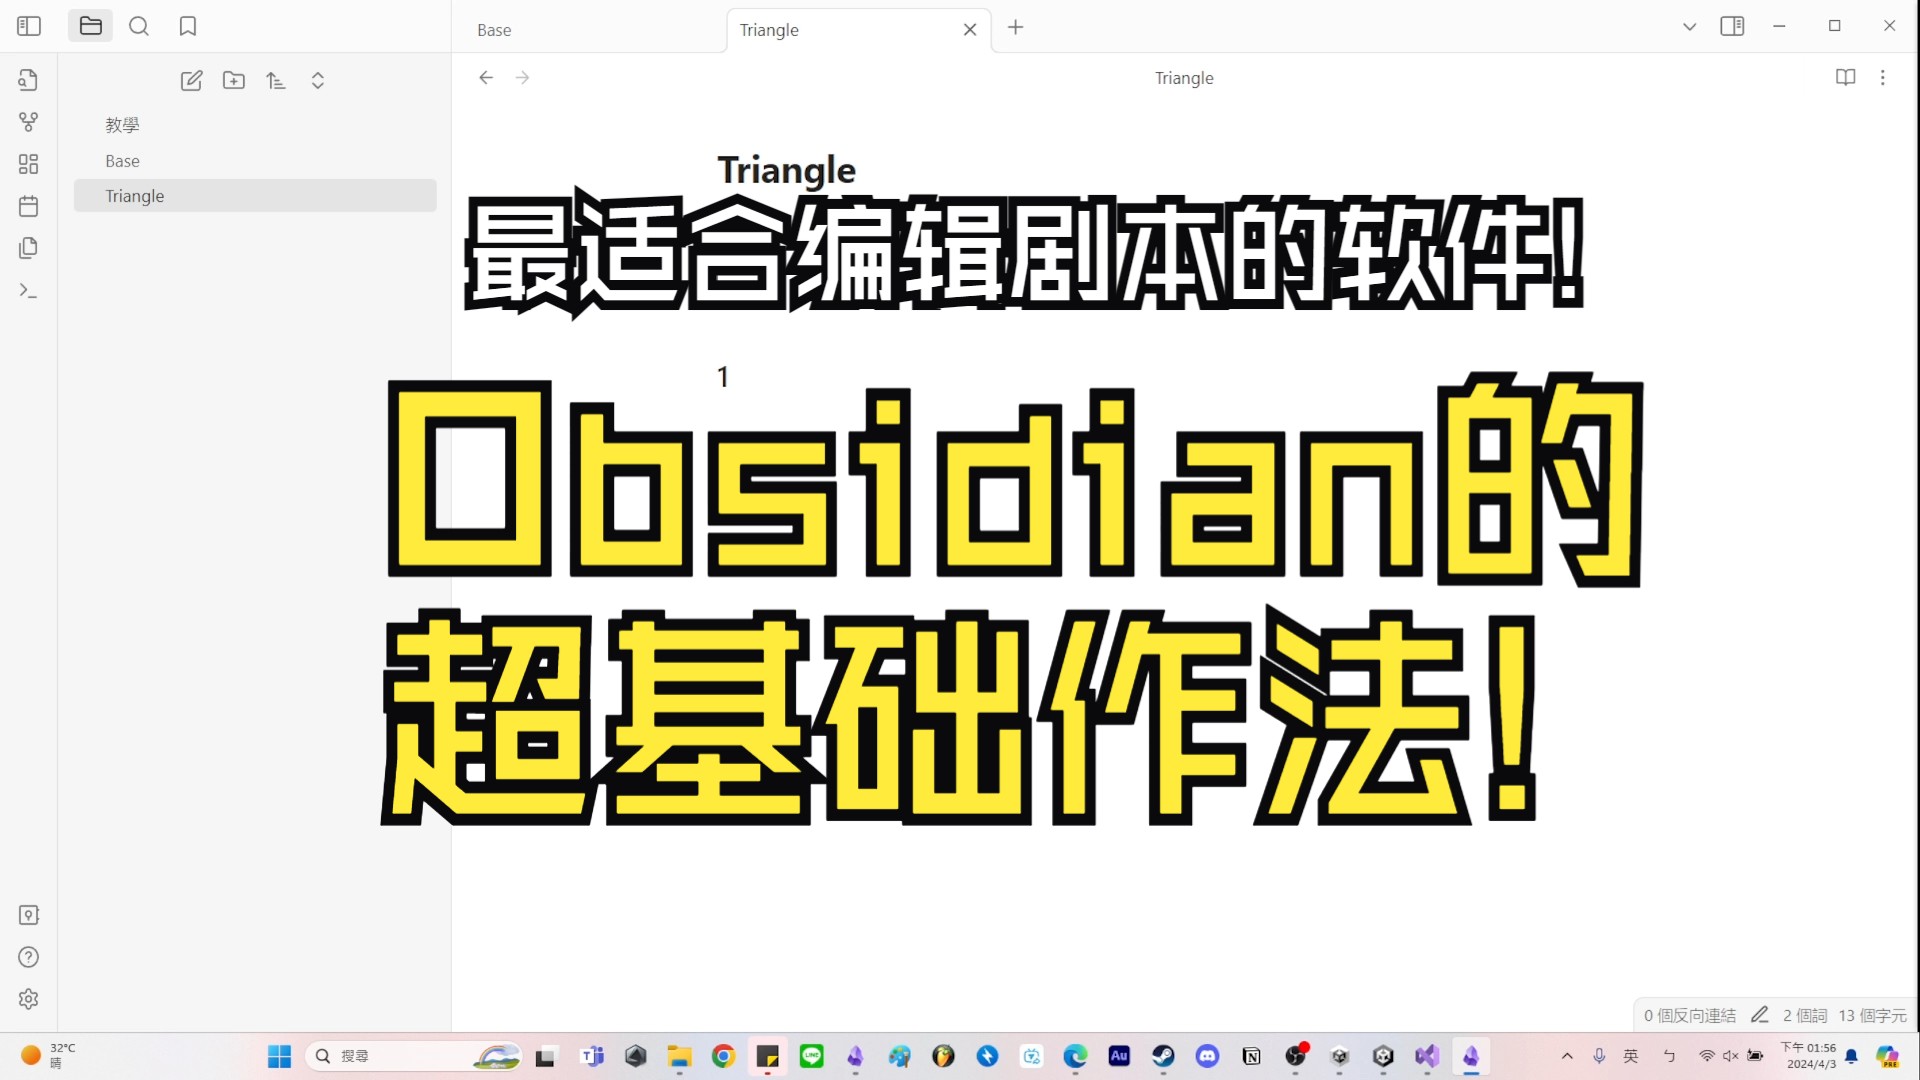Image resolution: width=1920 pixels, height=1080 pixels.
Task: Open the taskbar clock and calendar
Action: (1810, 1056)
